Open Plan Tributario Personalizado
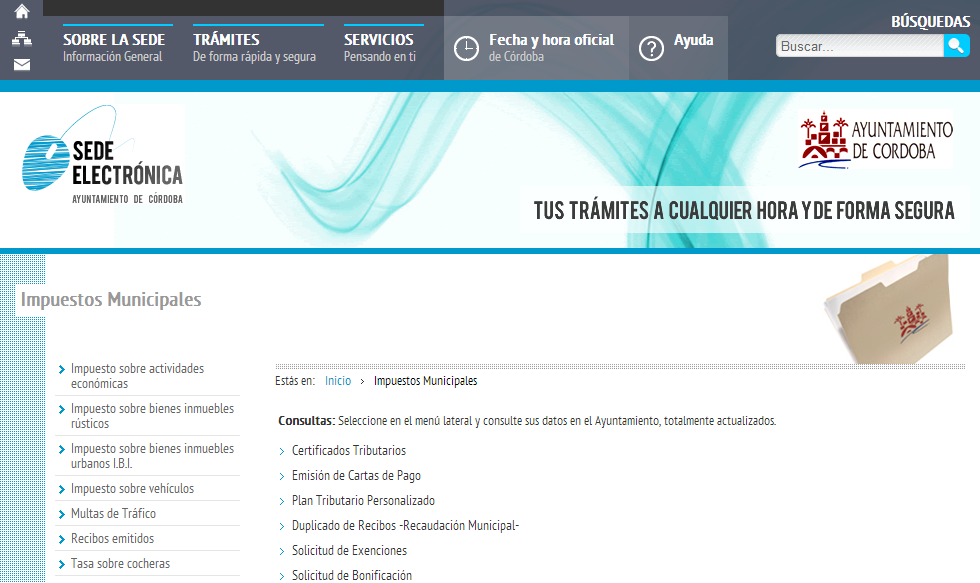The width and height of the screenshot is (980, 583). pos(363,500)
